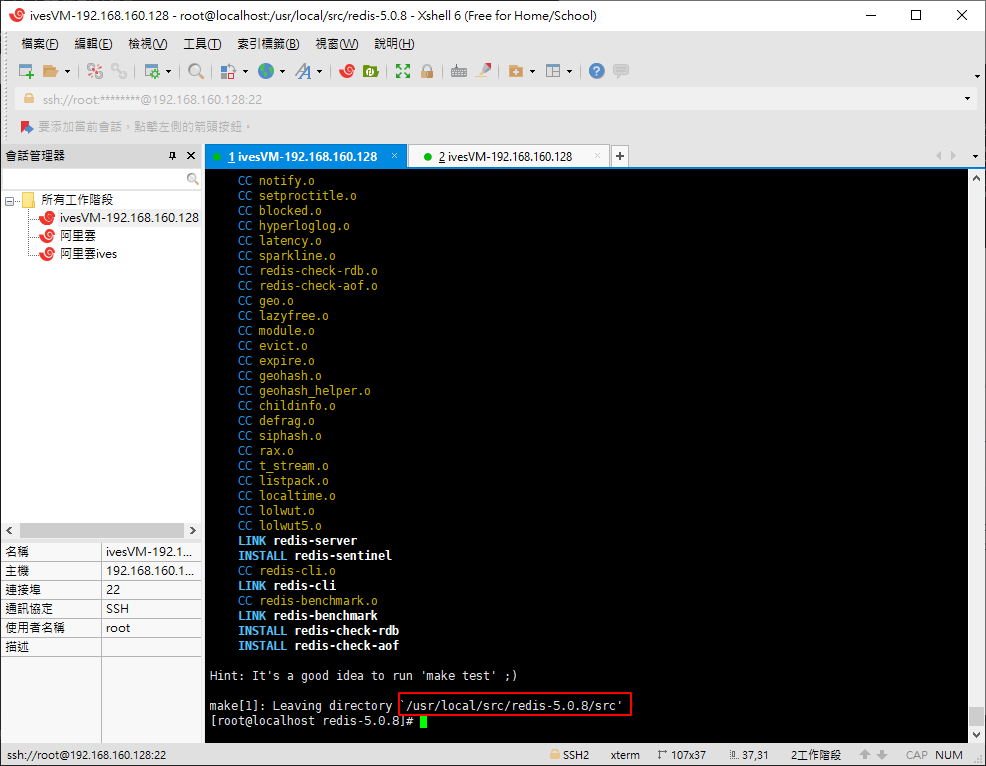Open the sessions folder icon
The height and width of the screenshot is (766, 986).
(x=50, y=71)
